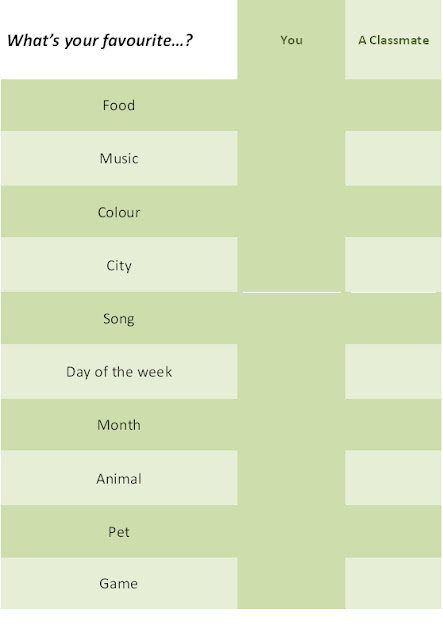
Task: Select the "You" column header
Action: (x=292, y=40)
